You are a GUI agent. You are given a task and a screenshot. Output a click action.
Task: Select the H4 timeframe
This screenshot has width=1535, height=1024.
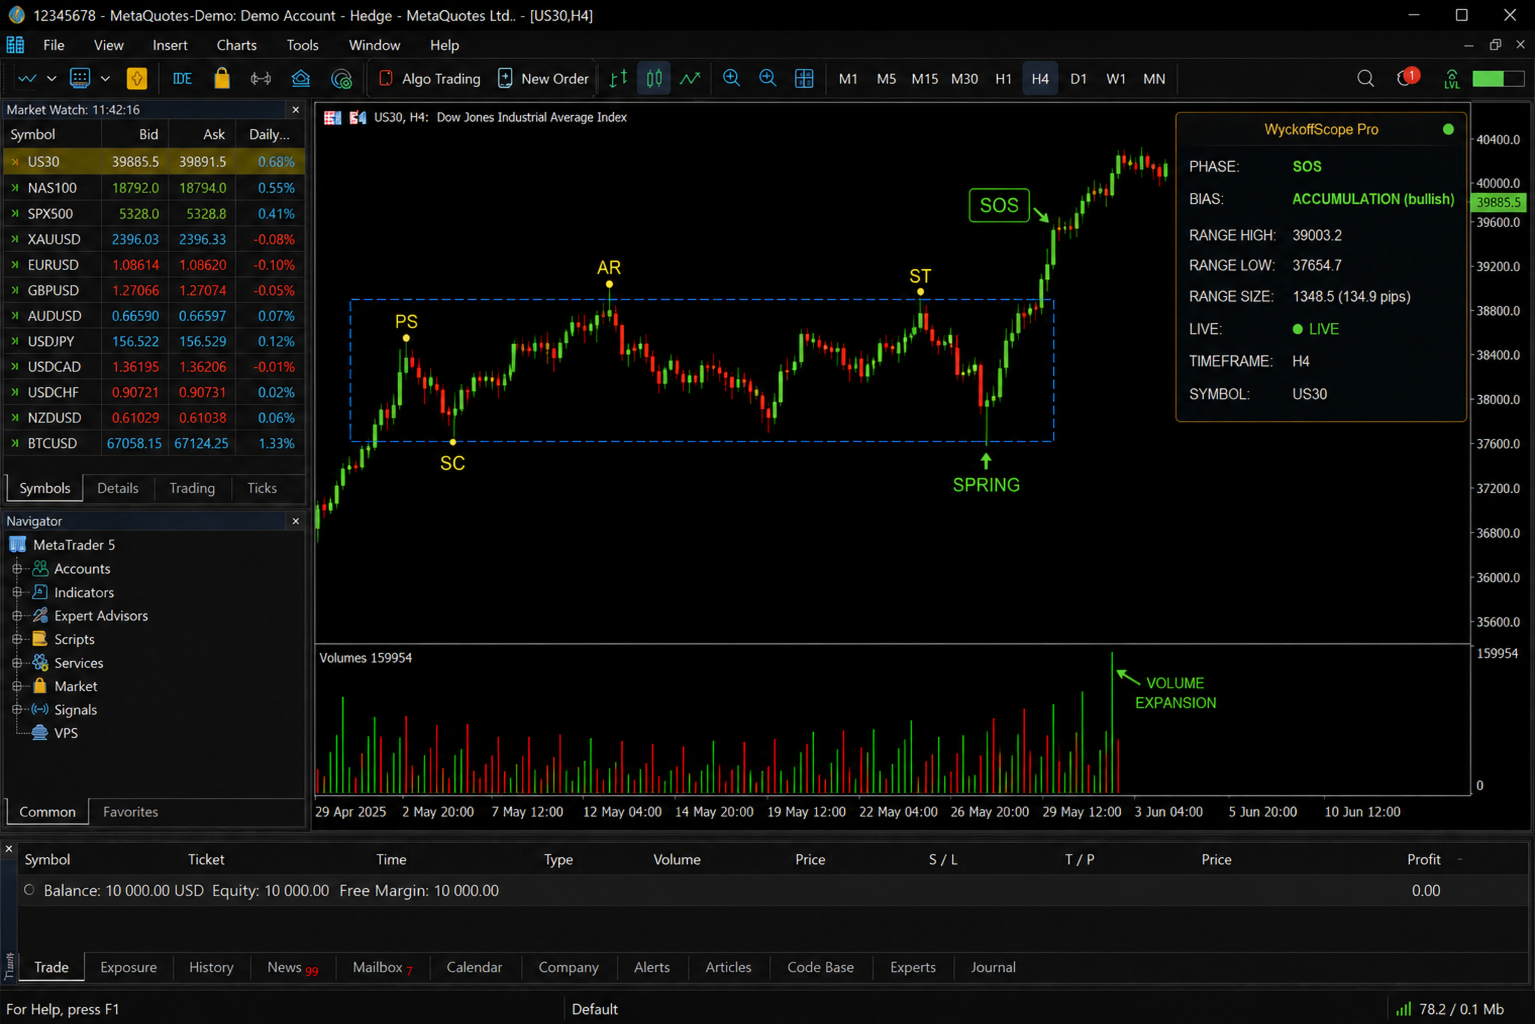tap(1040, 78)
